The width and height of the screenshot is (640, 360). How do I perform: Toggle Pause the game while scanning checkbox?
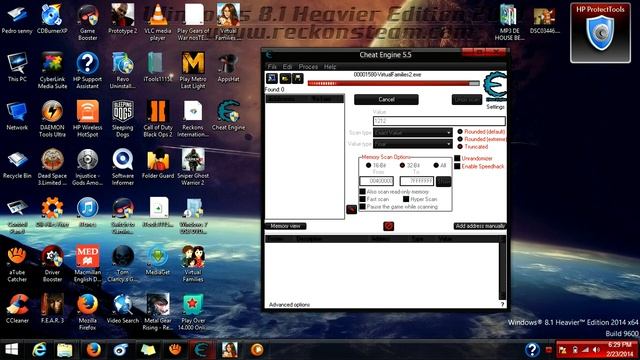point(362,207)
